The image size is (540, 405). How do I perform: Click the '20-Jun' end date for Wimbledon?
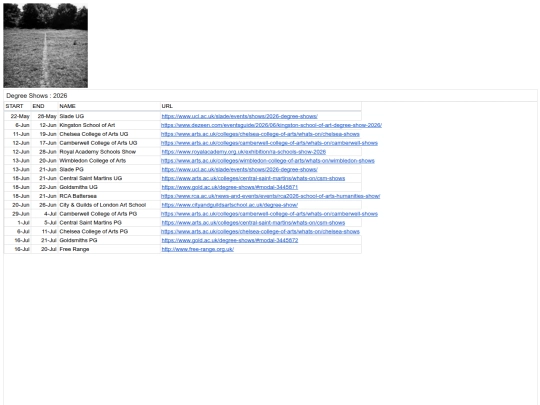pyautogui.click(x=44, y=161)
